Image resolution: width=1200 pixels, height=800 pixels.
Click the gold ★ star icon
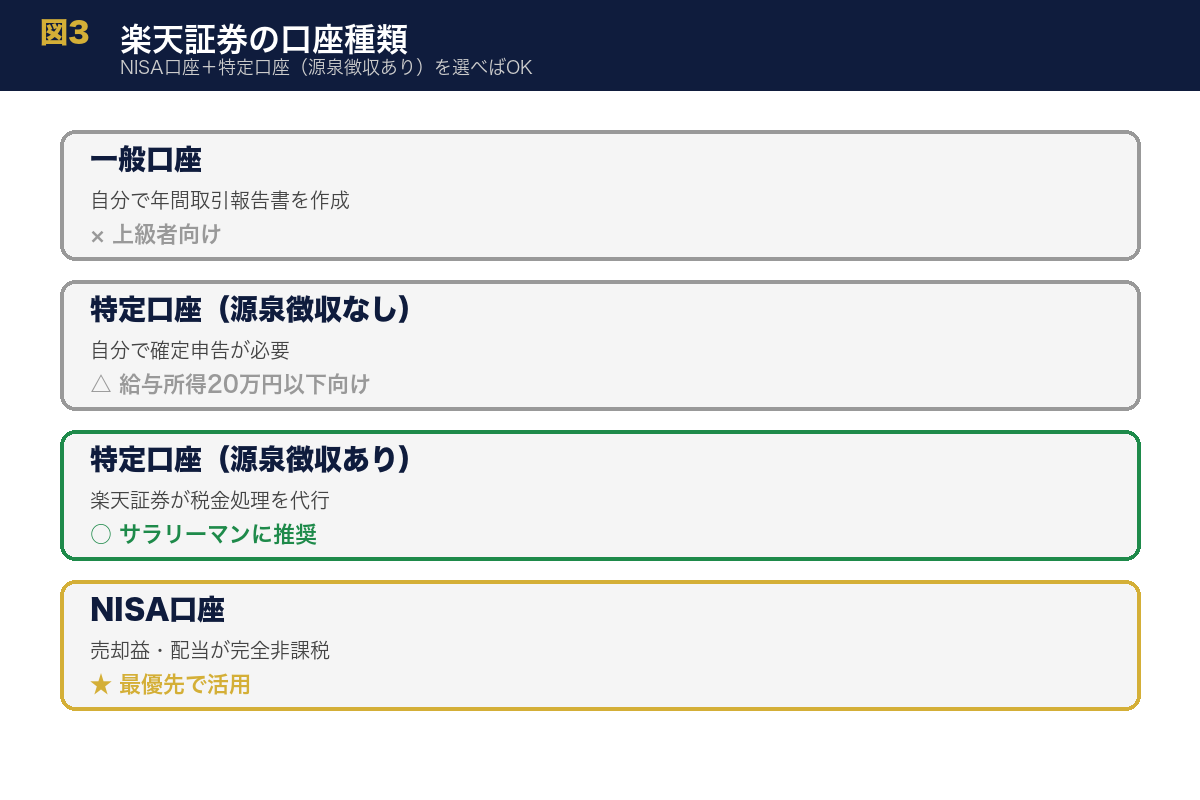[x=100, y=684]
